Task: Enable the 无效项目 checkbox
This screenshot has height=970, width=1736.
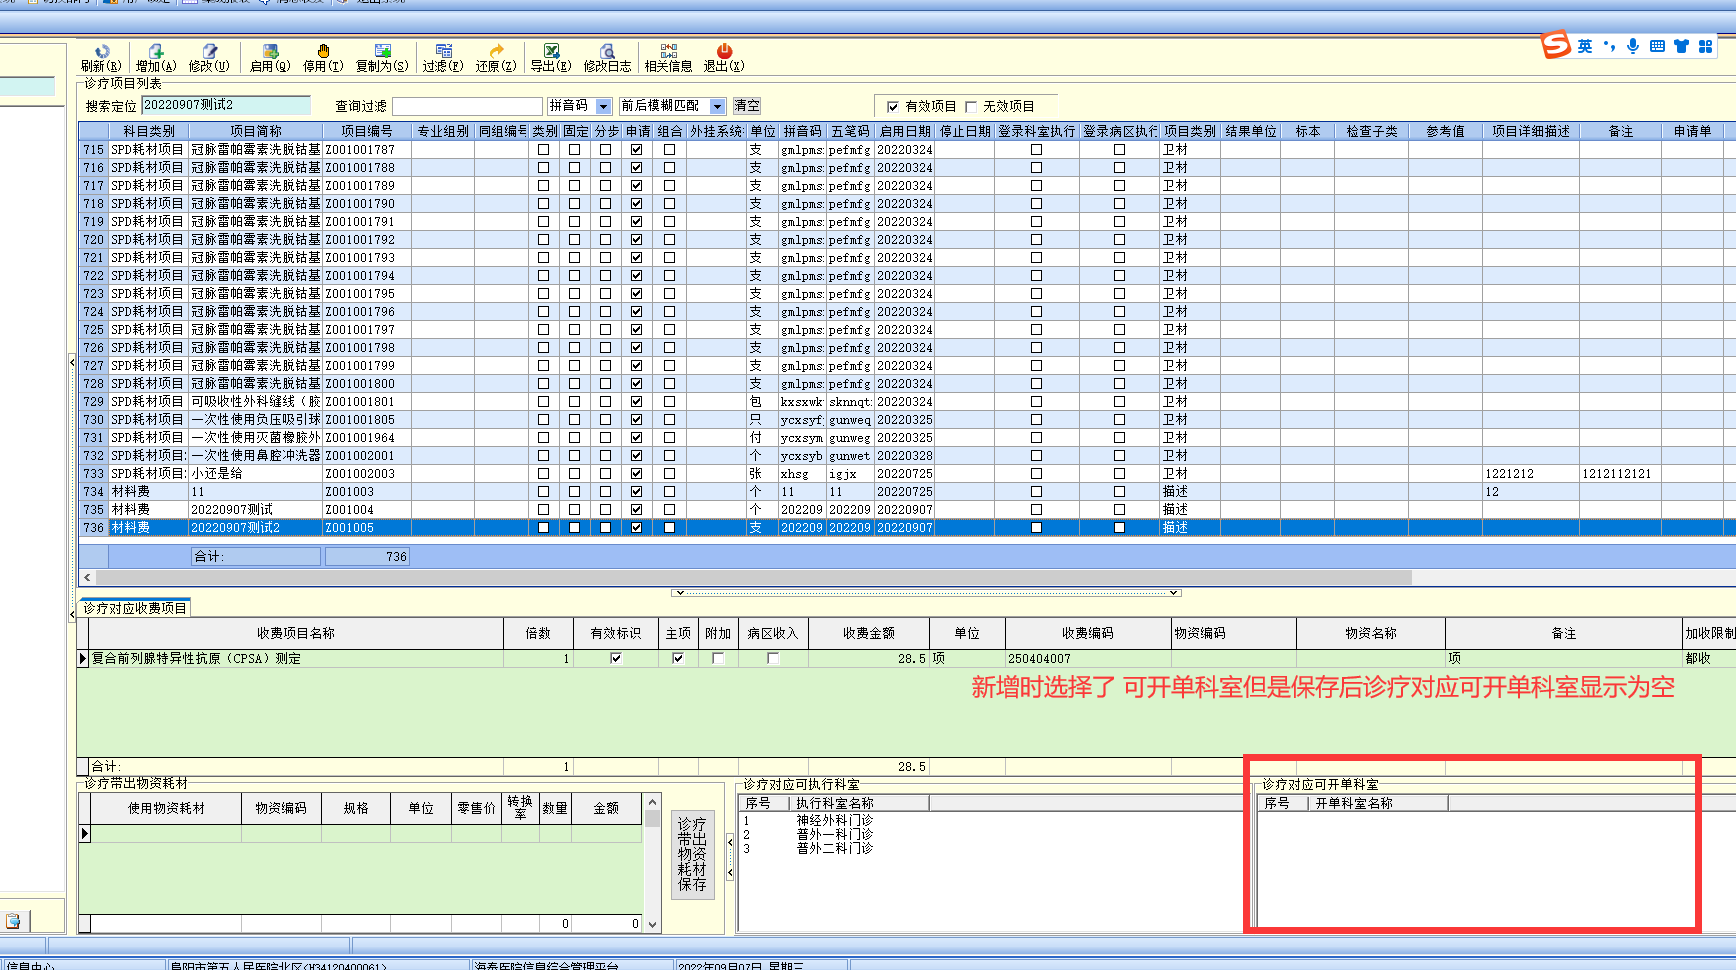Action: click(x=971, y=107)
